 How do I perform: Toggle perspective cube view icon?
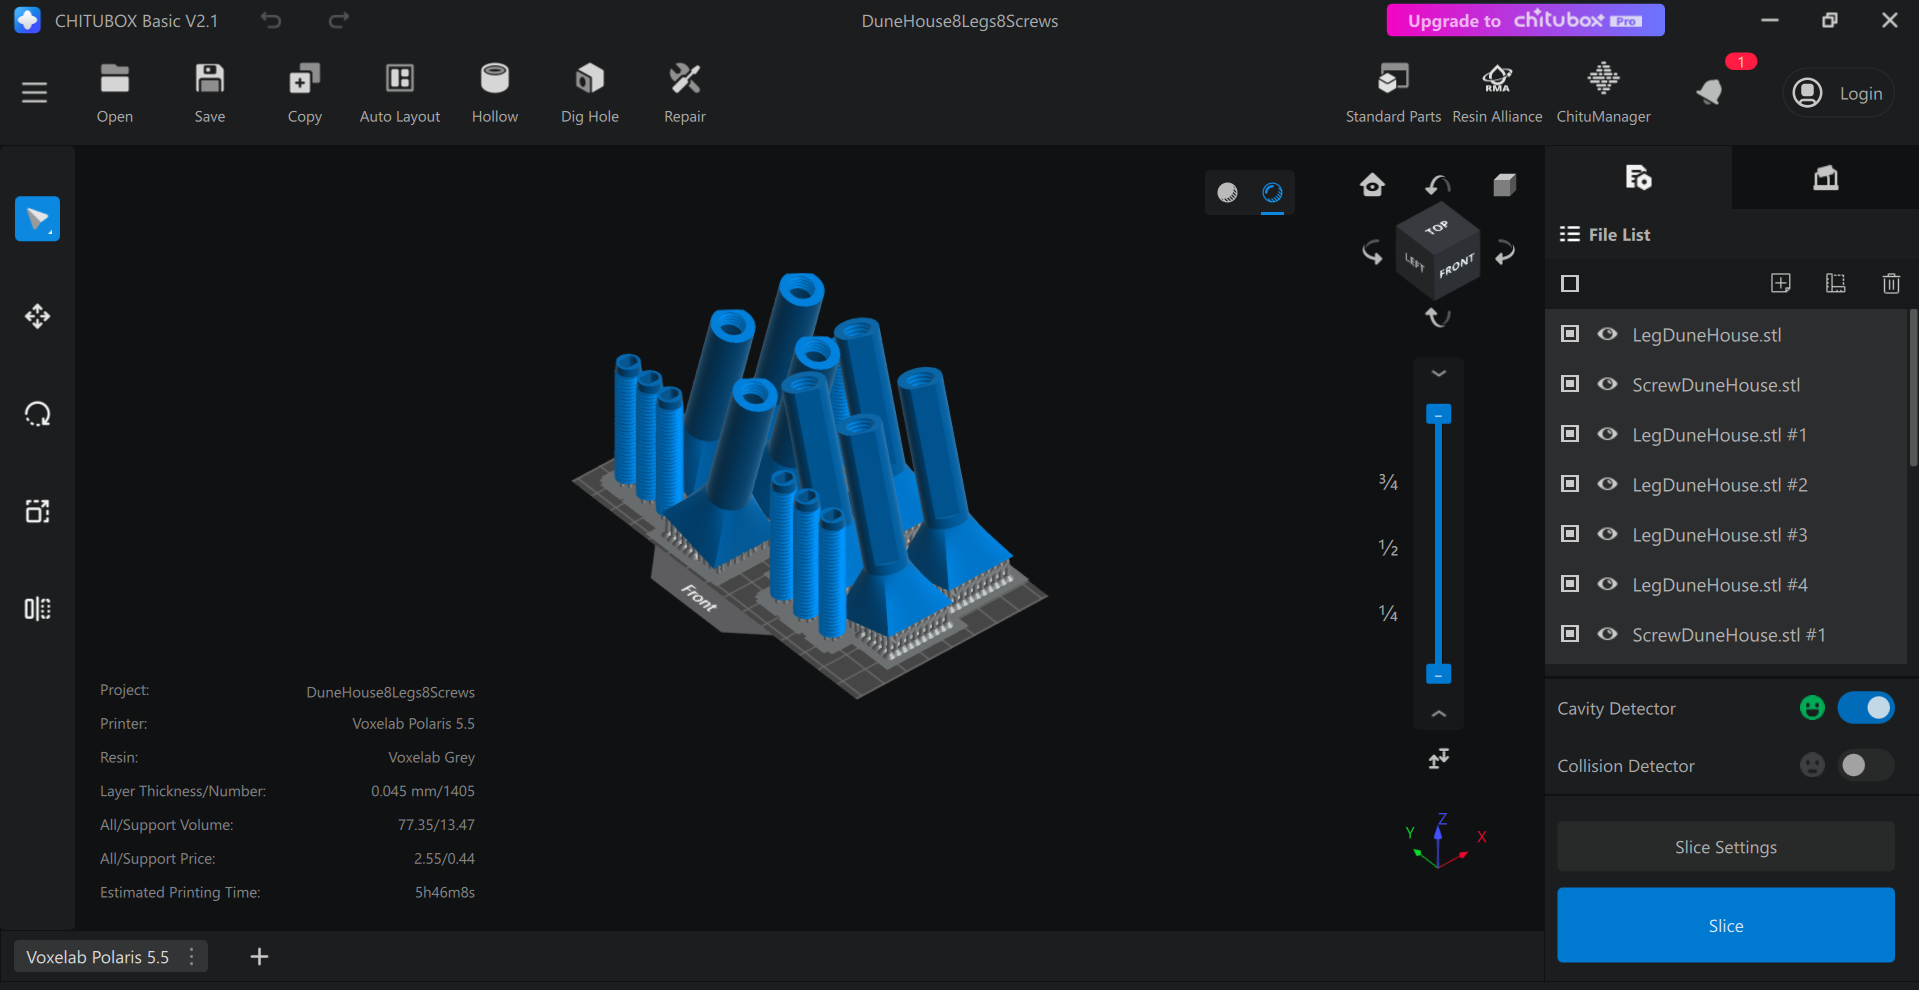tap(1505, 185)
